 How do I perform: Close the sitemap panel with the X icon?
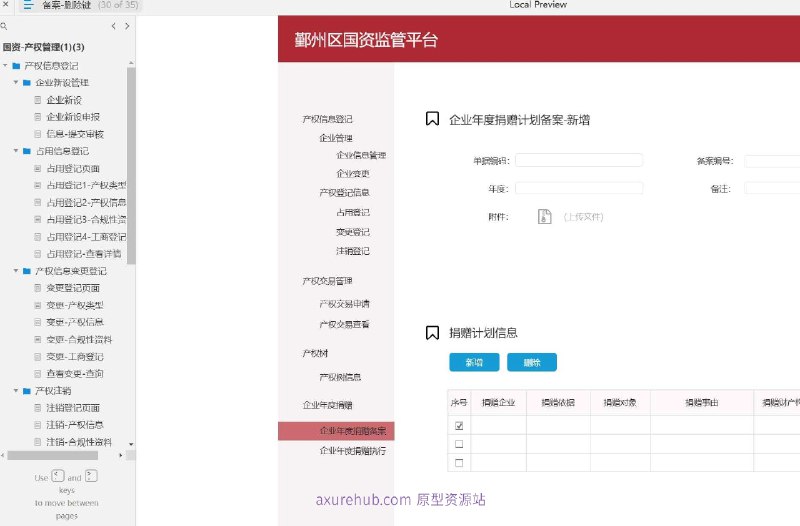point(6,4)
